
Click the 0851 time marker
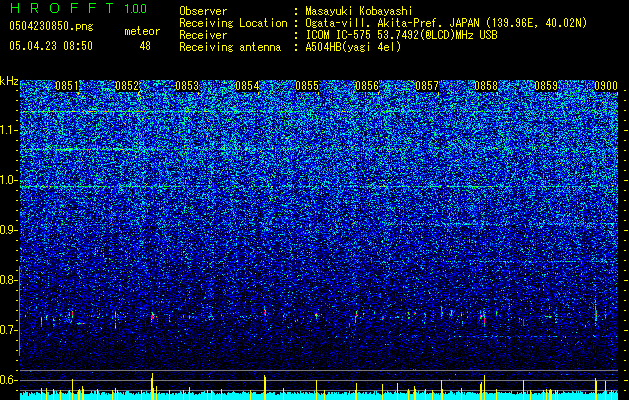pos(67,86)
